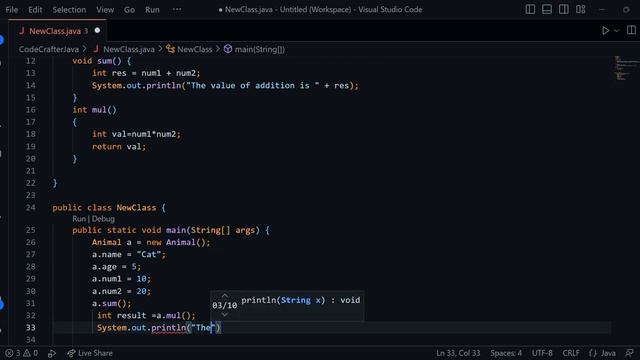
Task: Click the 'return val;' statement
Action: [119, 146]
